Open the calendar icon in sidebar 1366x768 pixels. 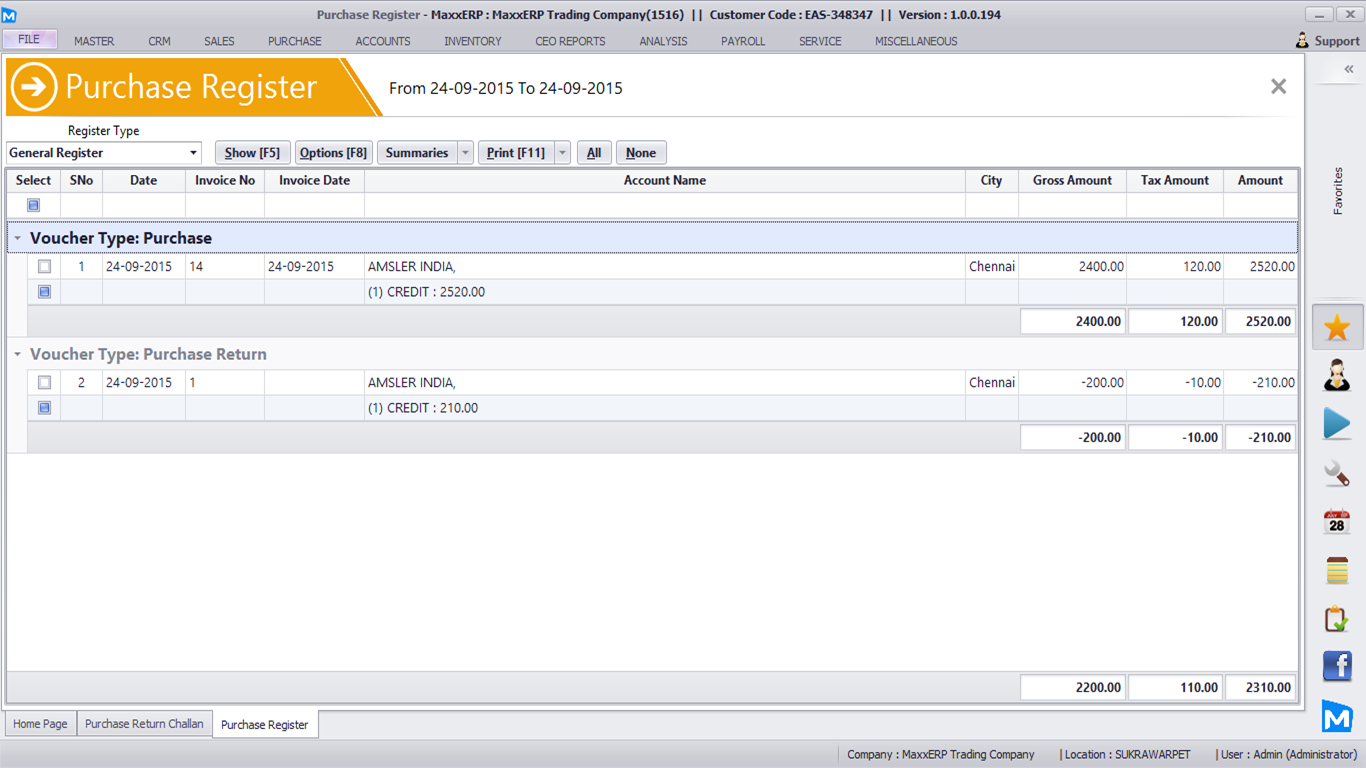pyautogui.click(x=1337, y=521)
